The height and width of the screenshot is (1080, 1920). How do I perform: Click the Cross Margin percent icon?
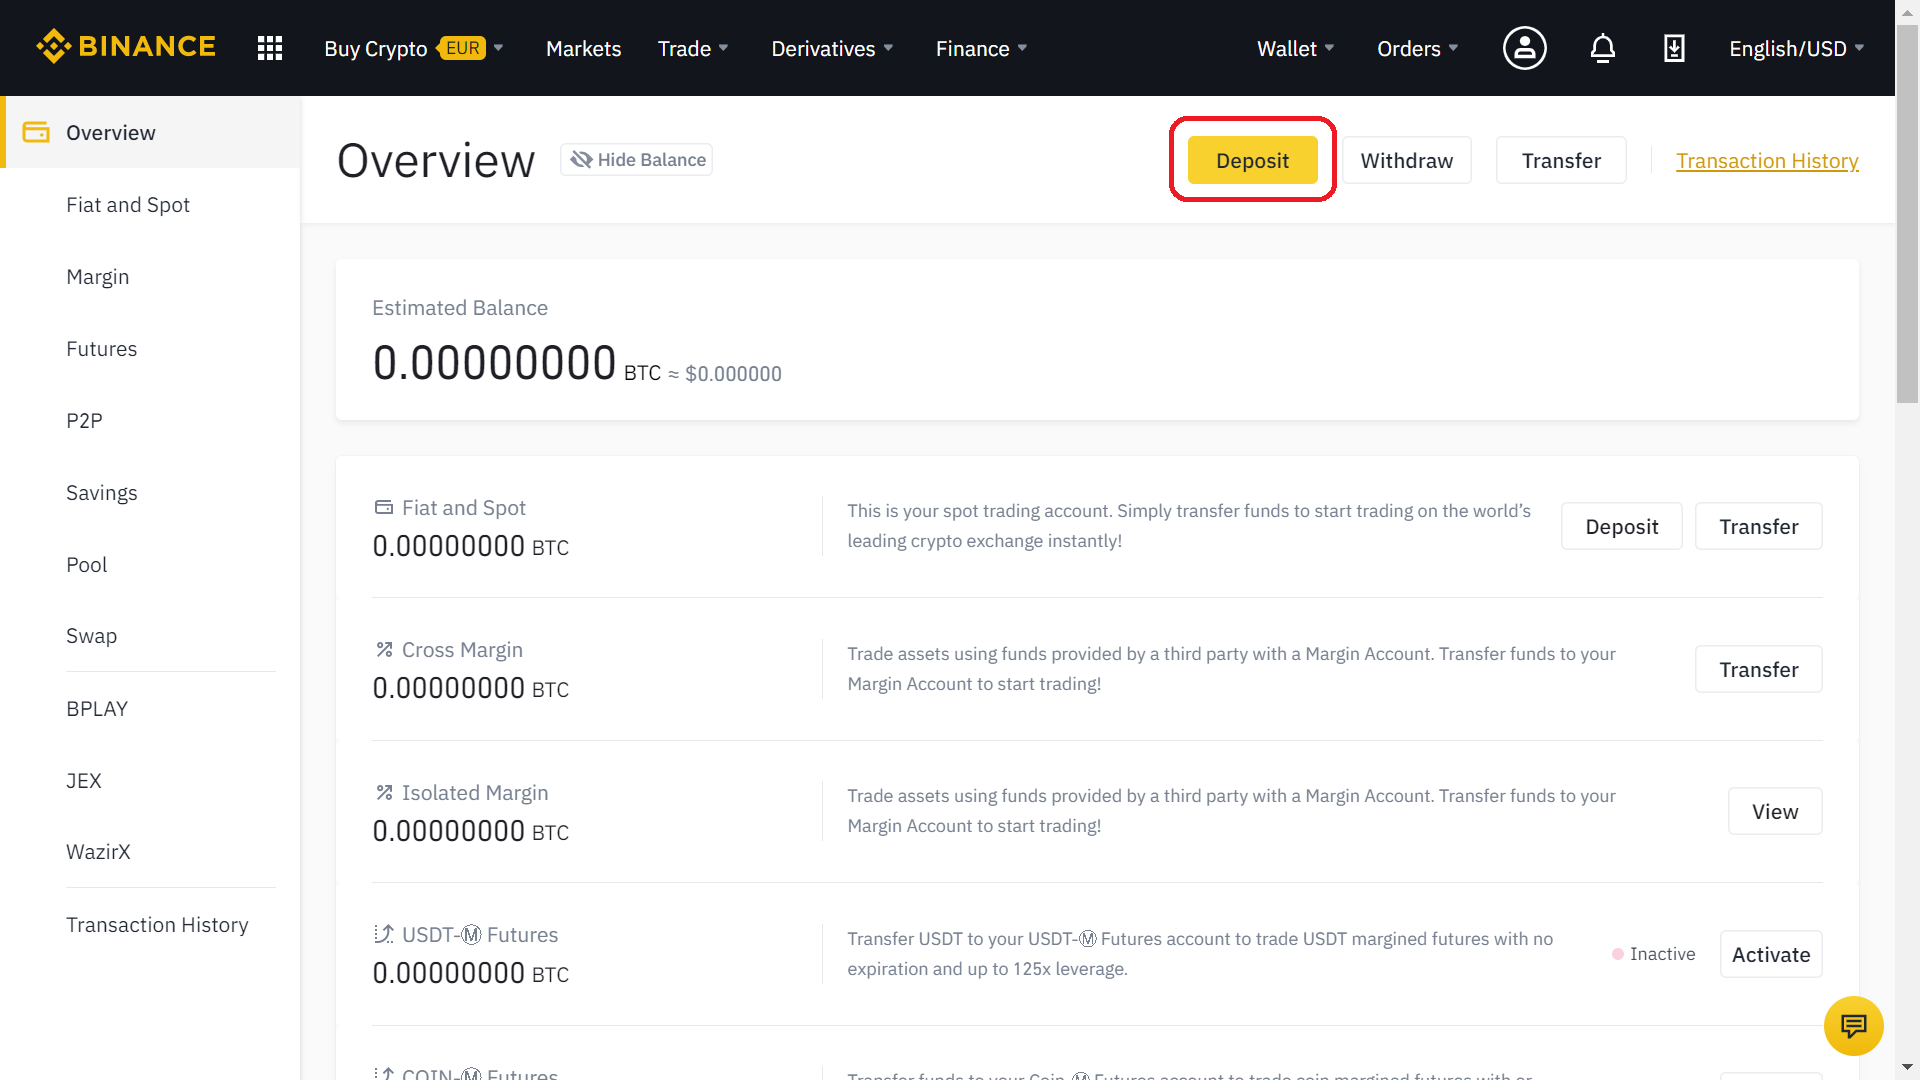pos(384,649)
